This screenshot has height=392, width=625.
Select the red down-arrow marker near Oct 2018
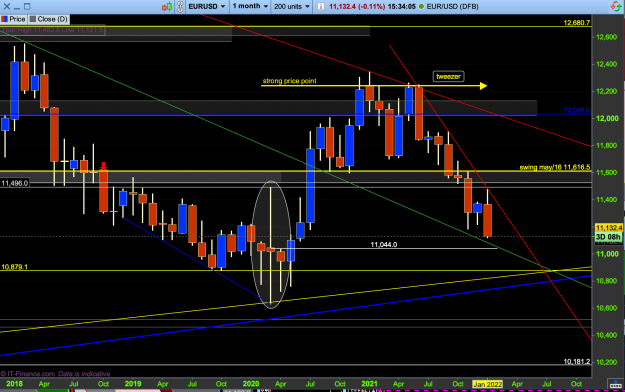click(103, 166)
